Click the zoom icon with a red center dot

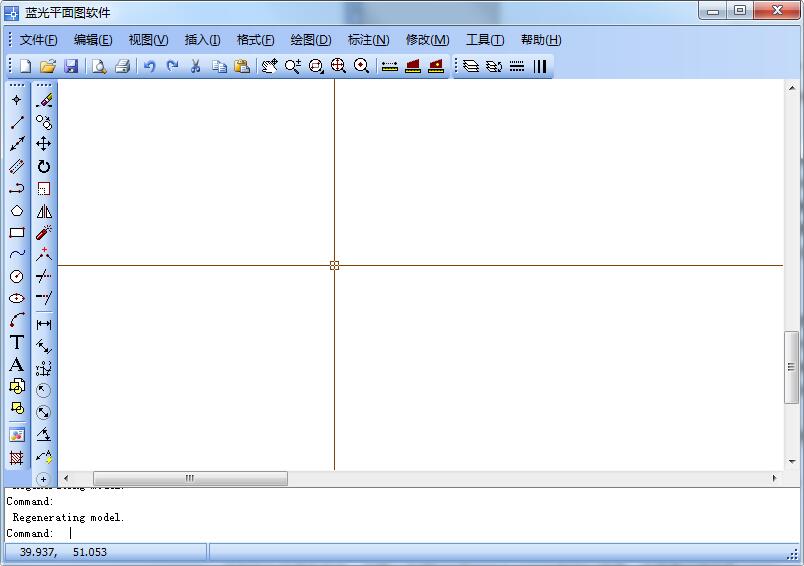click(x=361, y=66)
